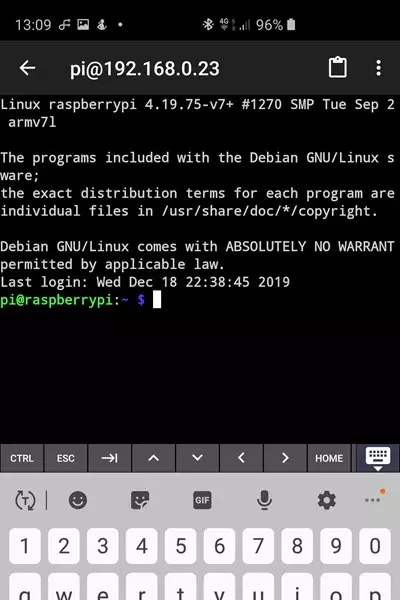The image size is (400, 600).
Task: Tap the ESC key button
Action: [65, 458]
